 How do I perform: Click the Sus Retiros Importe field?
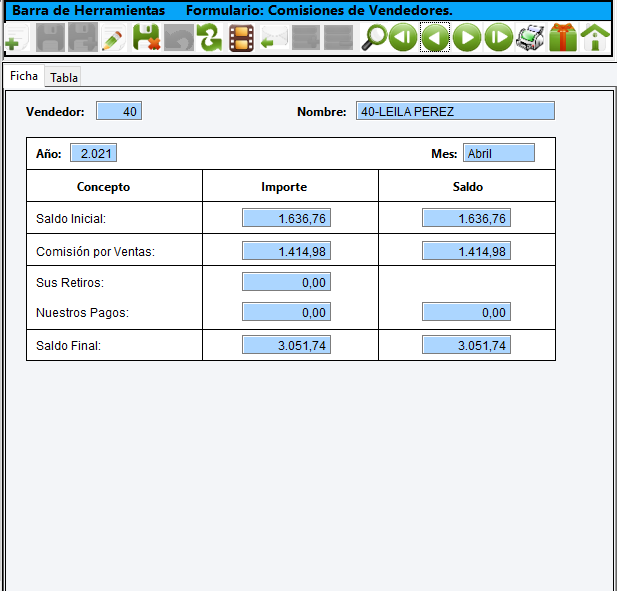[286, 282]
